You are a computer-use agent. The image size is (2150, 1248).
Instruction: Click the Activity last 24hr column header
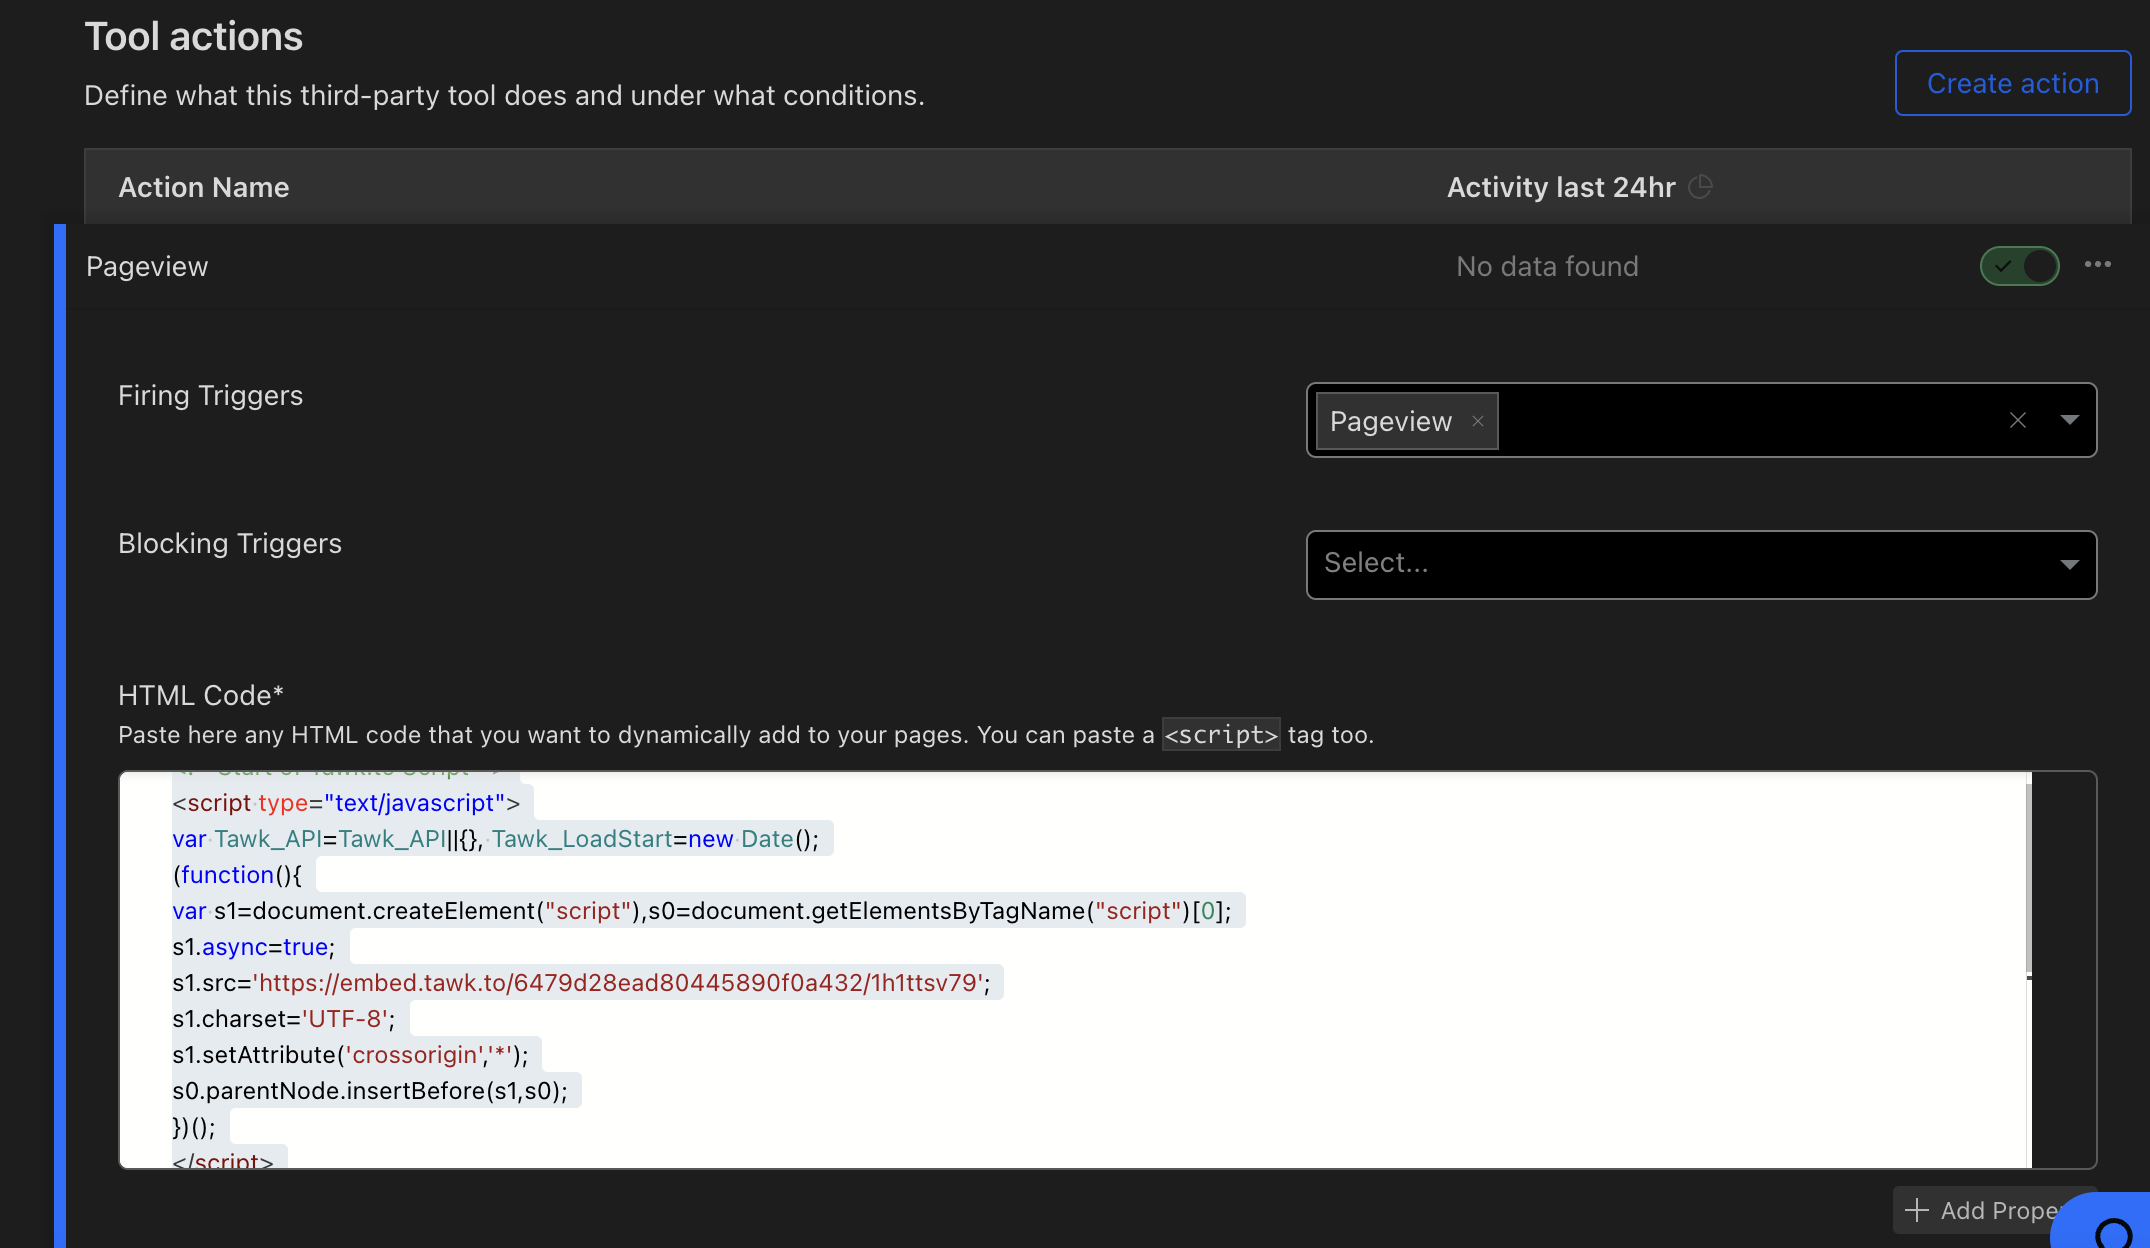1560,186
